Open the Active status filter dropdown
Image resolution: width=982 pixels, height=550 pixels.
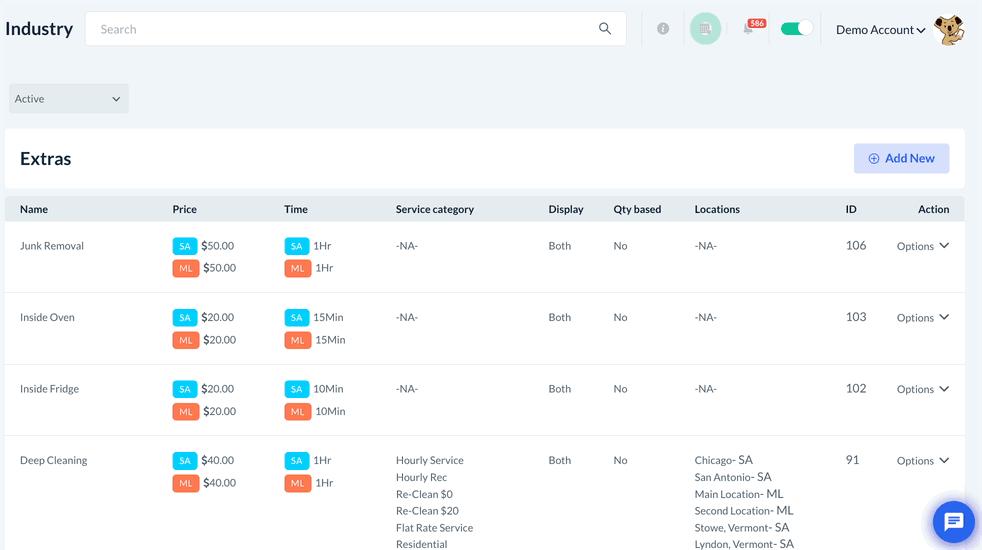click(69, 99)
